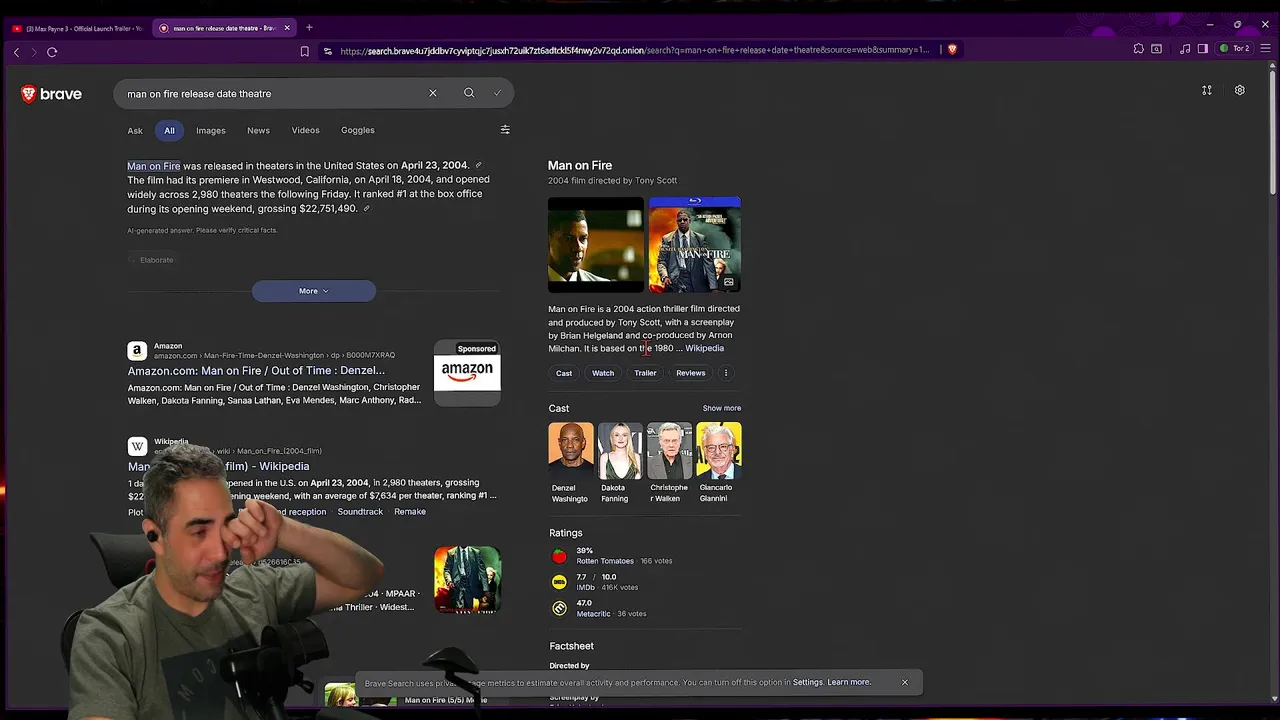Reload the page with the refresh icon
1280x720 pixels.
(52, 52)
